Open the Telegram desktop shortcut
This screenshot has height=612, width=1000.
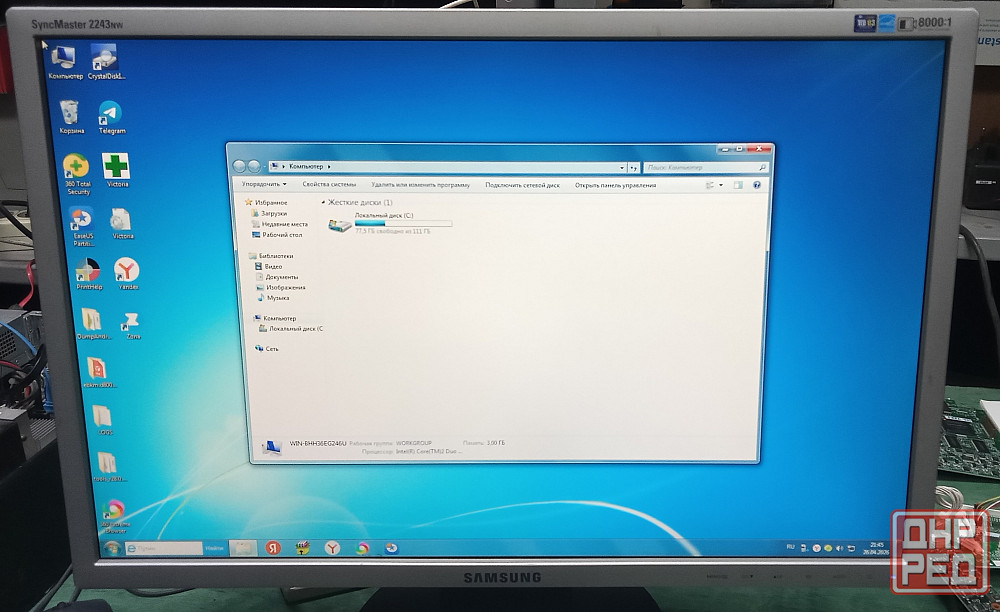coord(110,115)
